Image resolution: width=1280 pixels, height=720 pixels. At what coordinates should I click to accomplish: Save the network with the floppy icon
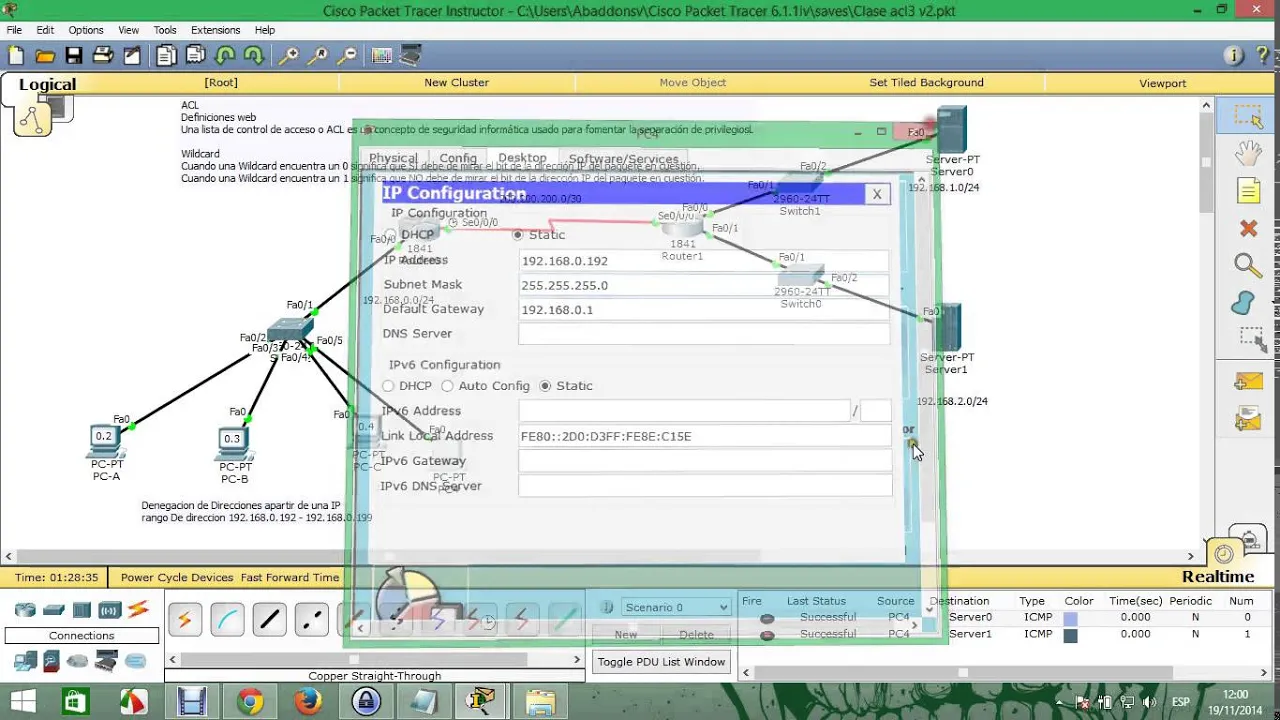pyautogui.click(x=74, y=56)
